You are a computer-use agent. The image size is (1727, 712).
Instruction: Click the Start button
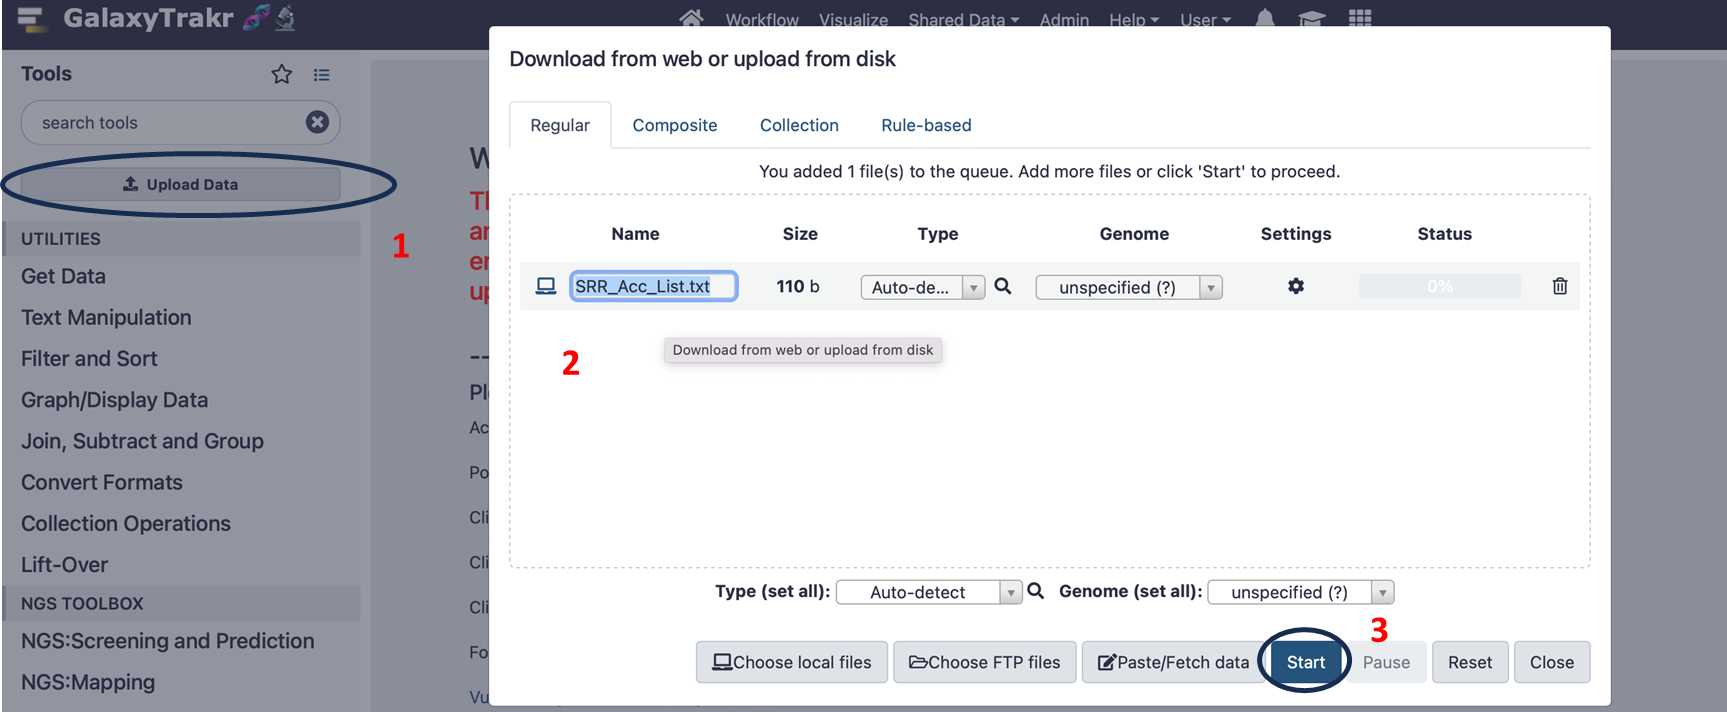click(x=1305, y=662)
